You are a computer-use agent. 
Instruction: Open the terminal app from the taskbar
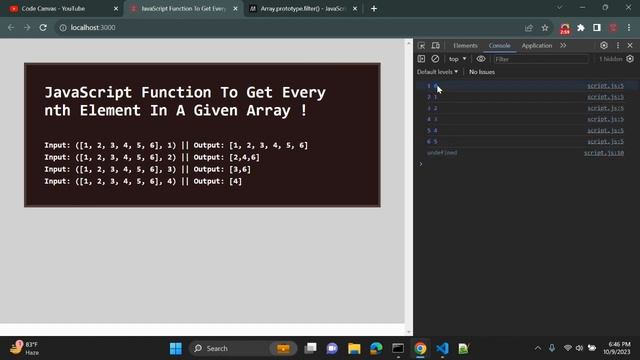coord(398,349)
